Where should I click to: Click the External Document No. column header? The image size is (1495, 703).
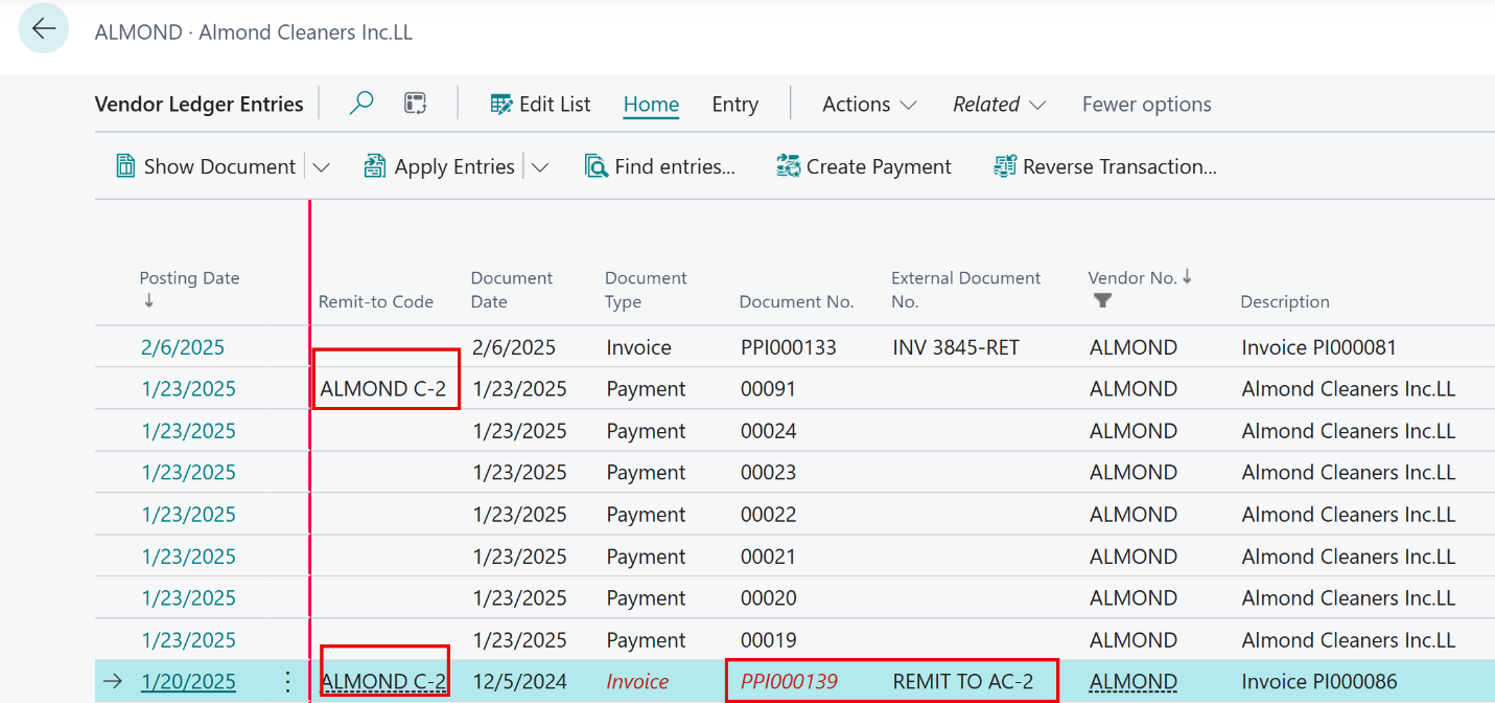[966, 289]
